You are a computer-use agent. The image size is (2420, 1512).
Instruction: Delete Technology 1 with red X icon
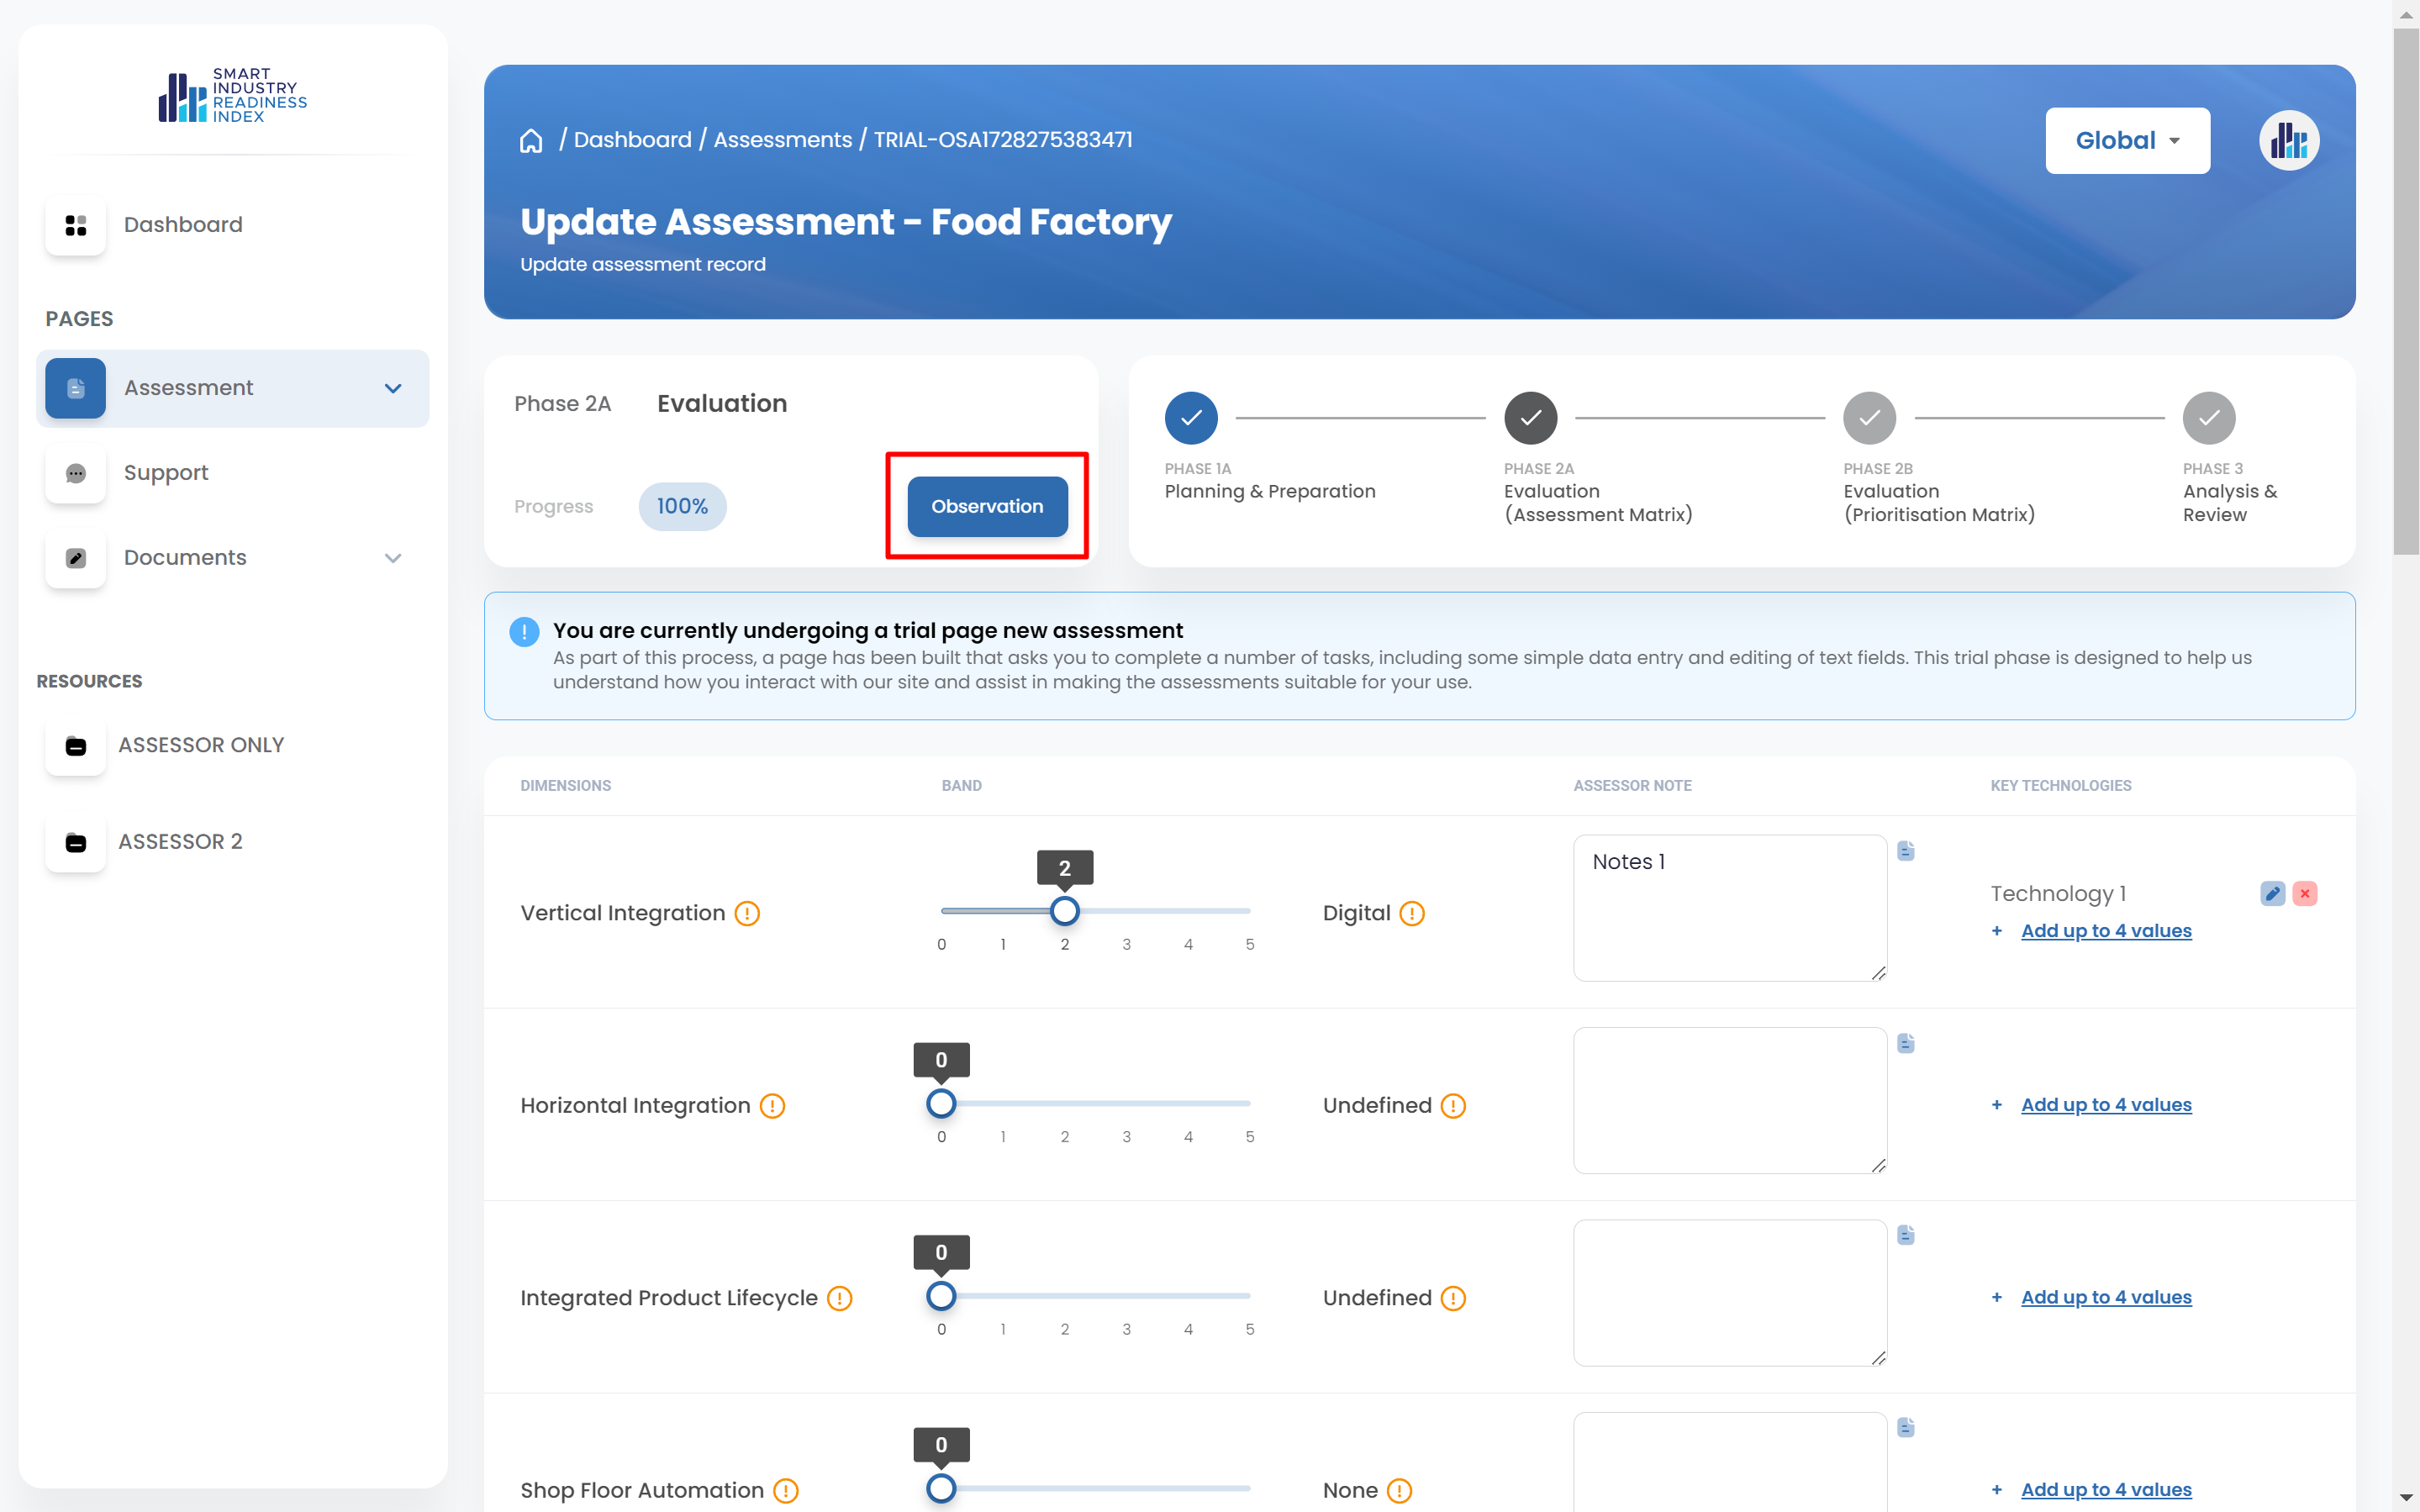pyautogui.click(x=2305, y=893)
